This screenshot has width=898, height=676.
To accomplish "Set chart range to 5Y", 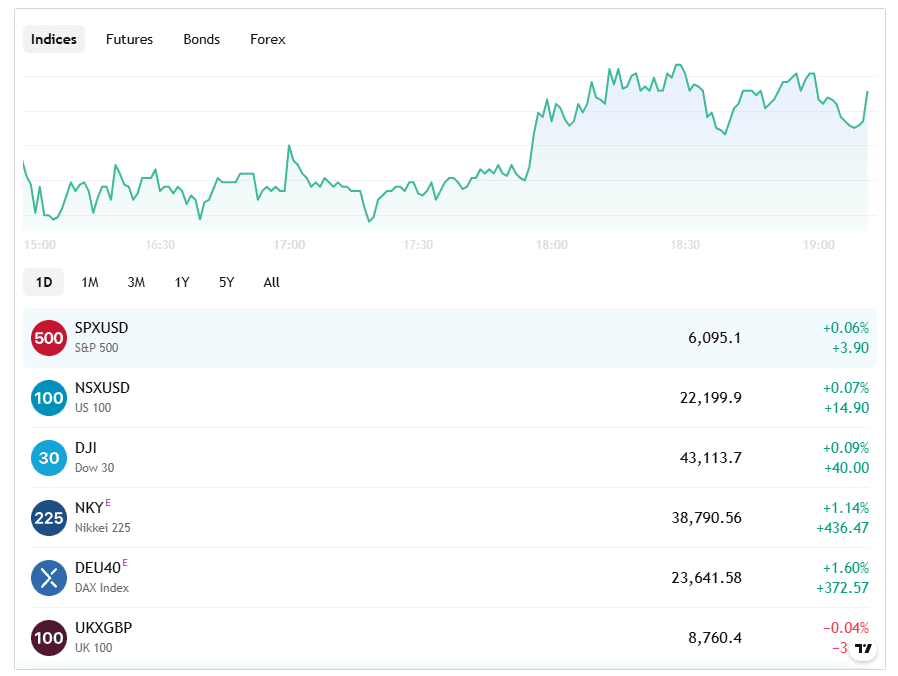I will (x=227, y=282).
